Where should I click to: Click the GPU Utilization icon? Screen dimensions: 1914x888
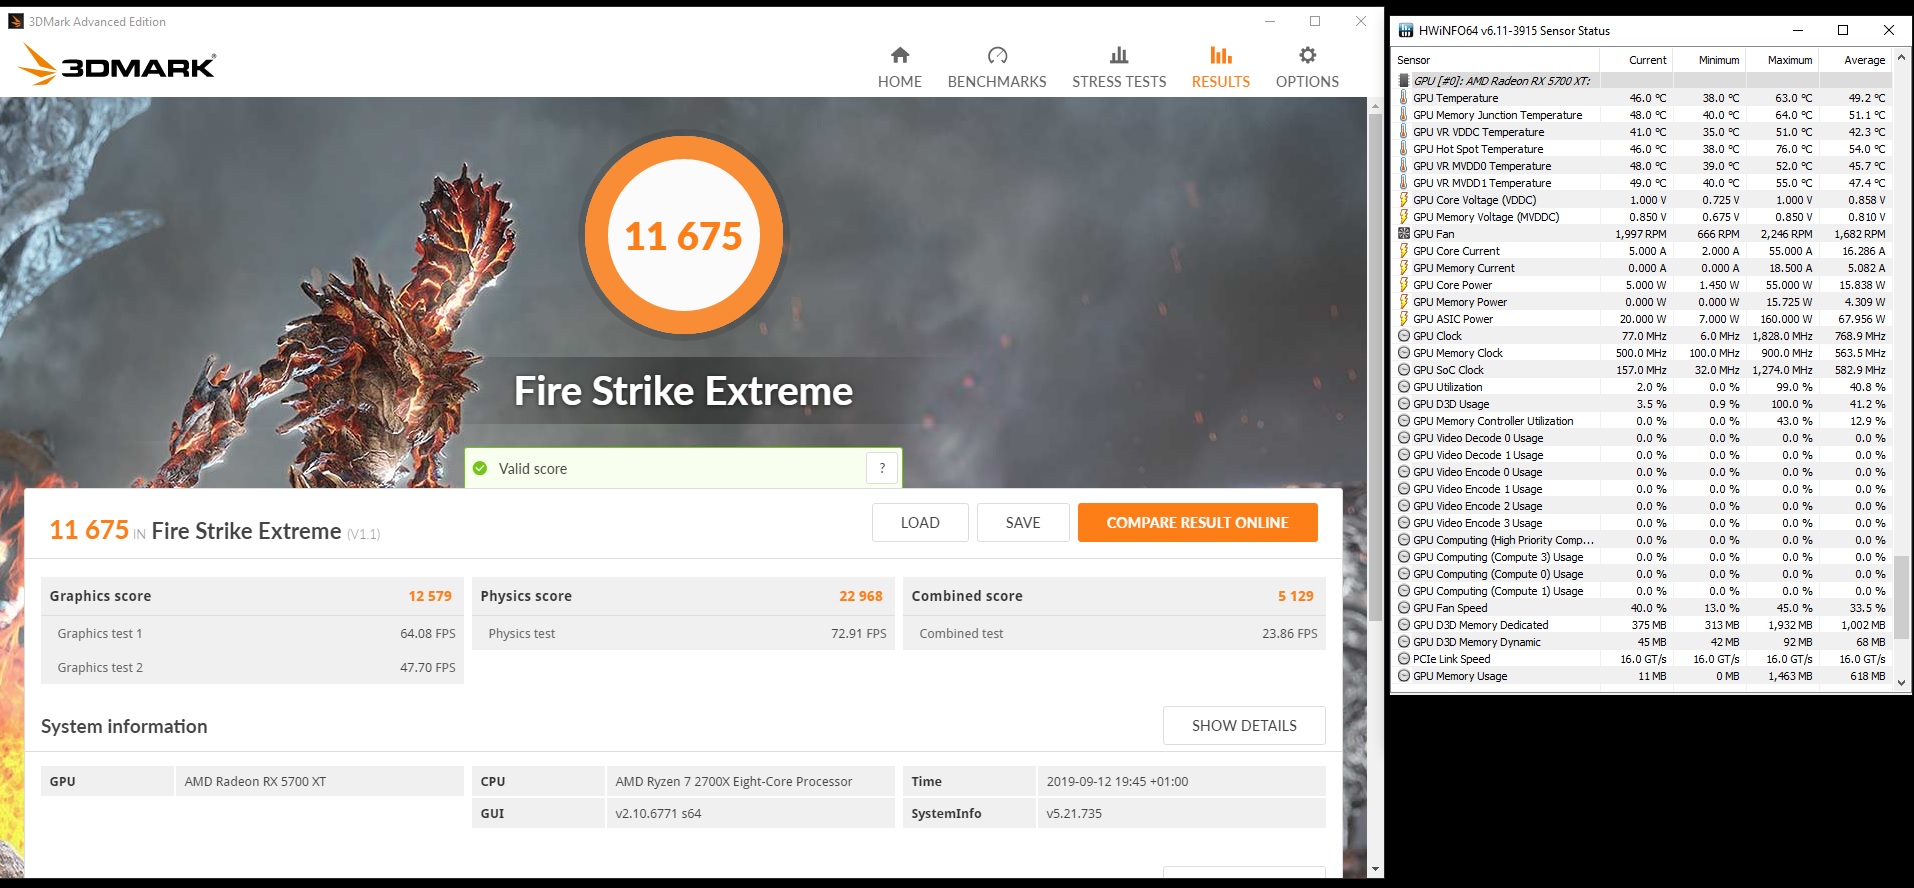pyautogui.click(x=1403, y=387)
